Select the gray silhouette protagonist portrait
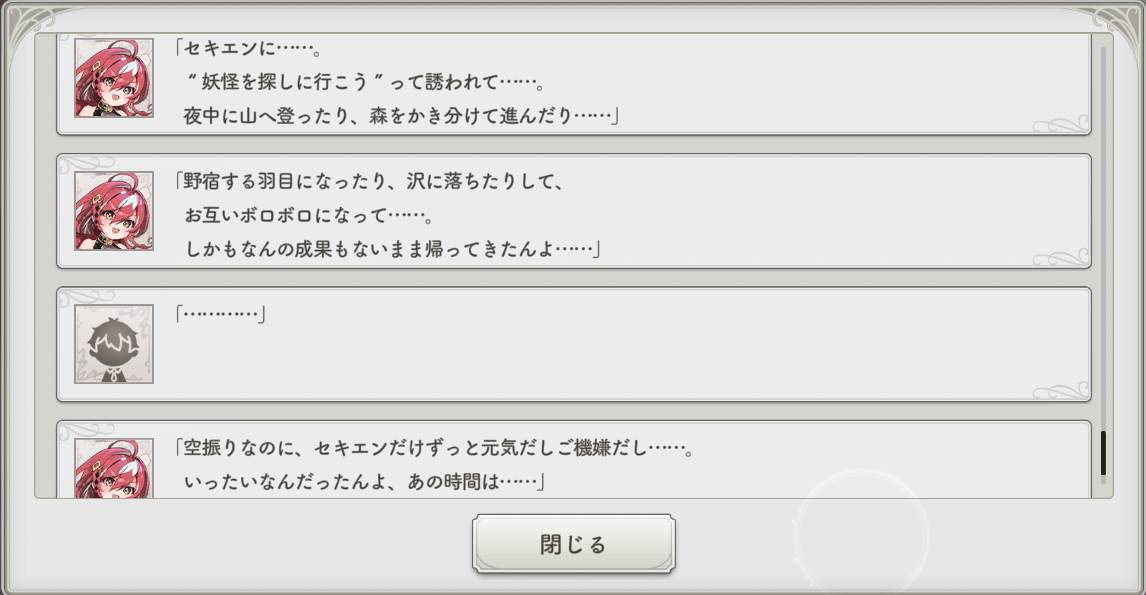1146x595 pixels. (114, 344)
